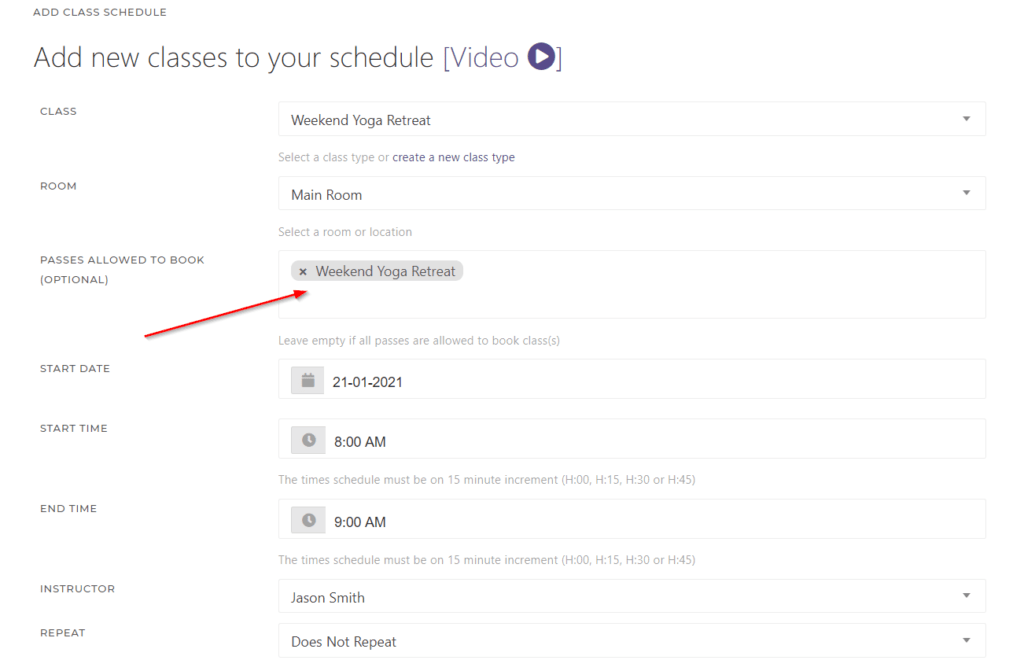
Task: Expand the Repeat field's dropdown arrow
Action: pyautogui.click(x=967, y=639)
